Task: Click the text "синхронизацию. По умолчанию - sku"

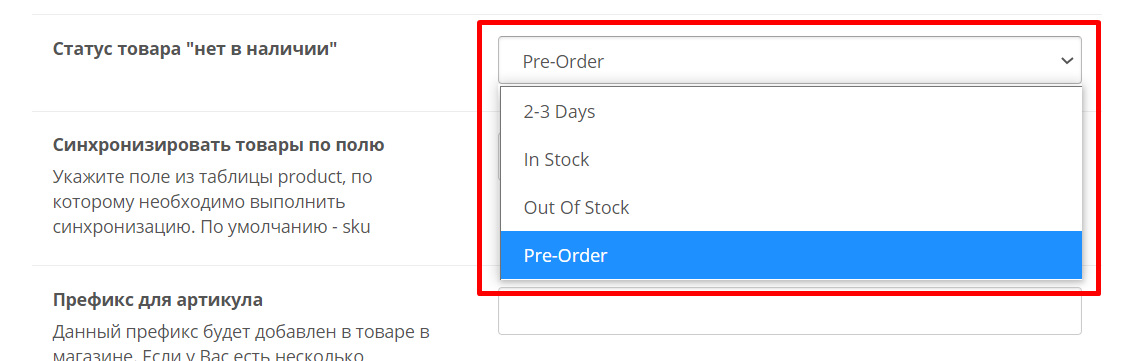Action: 212,226
